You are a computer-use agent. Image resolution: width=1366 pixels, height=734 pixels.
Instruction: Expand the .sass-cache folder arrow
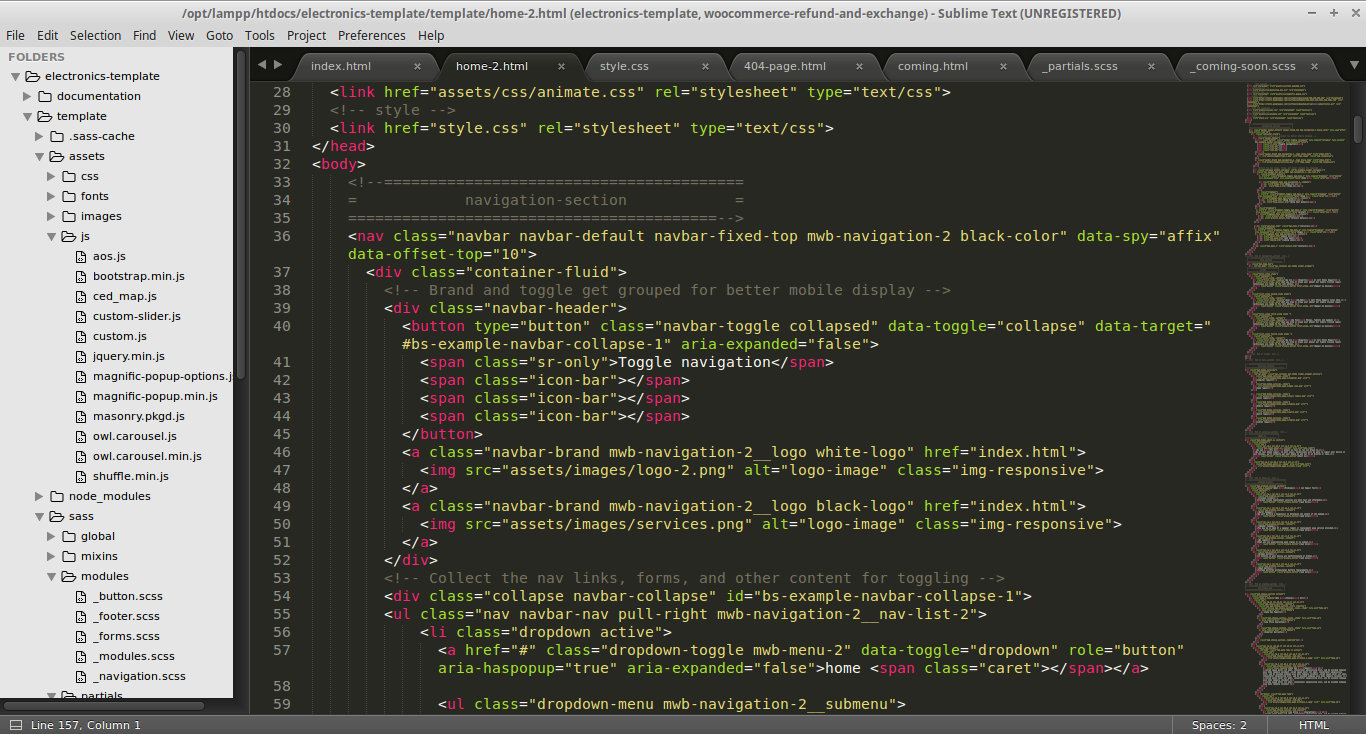[39, 136]
